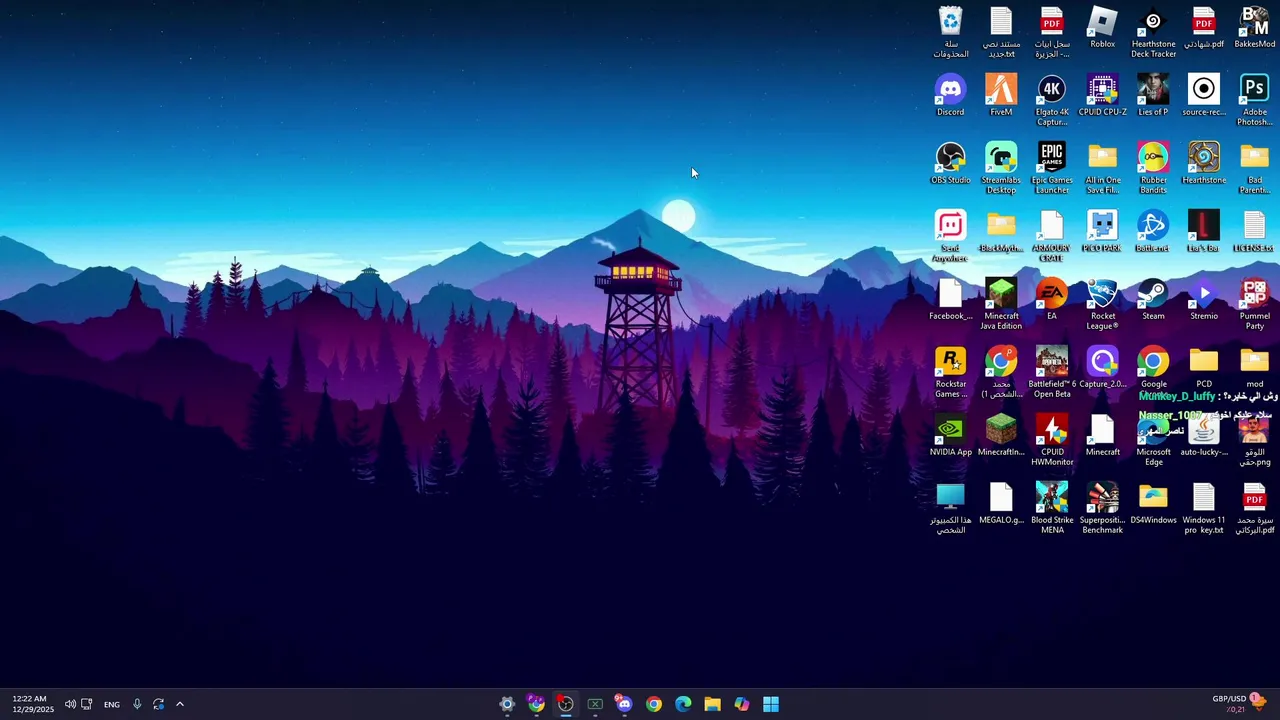Open Streamlabs Desktop shortcut
This screenshot has width=1280, height=720.
pos(1001,168)
